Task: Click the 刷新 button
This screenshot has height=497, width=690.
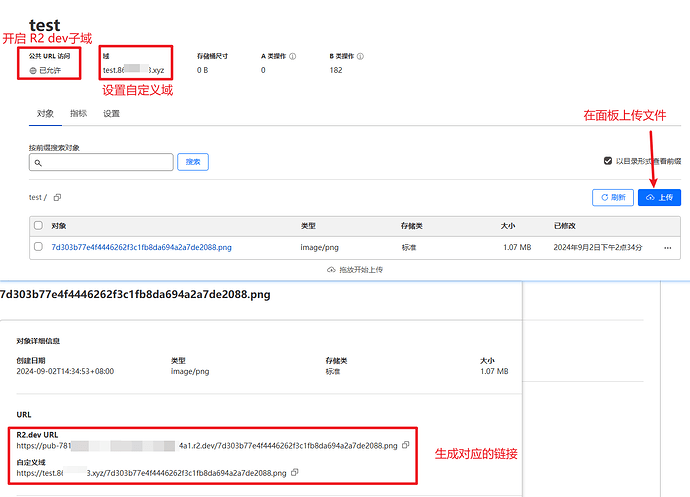Action: pyautogui.click(x=613, y=198)
